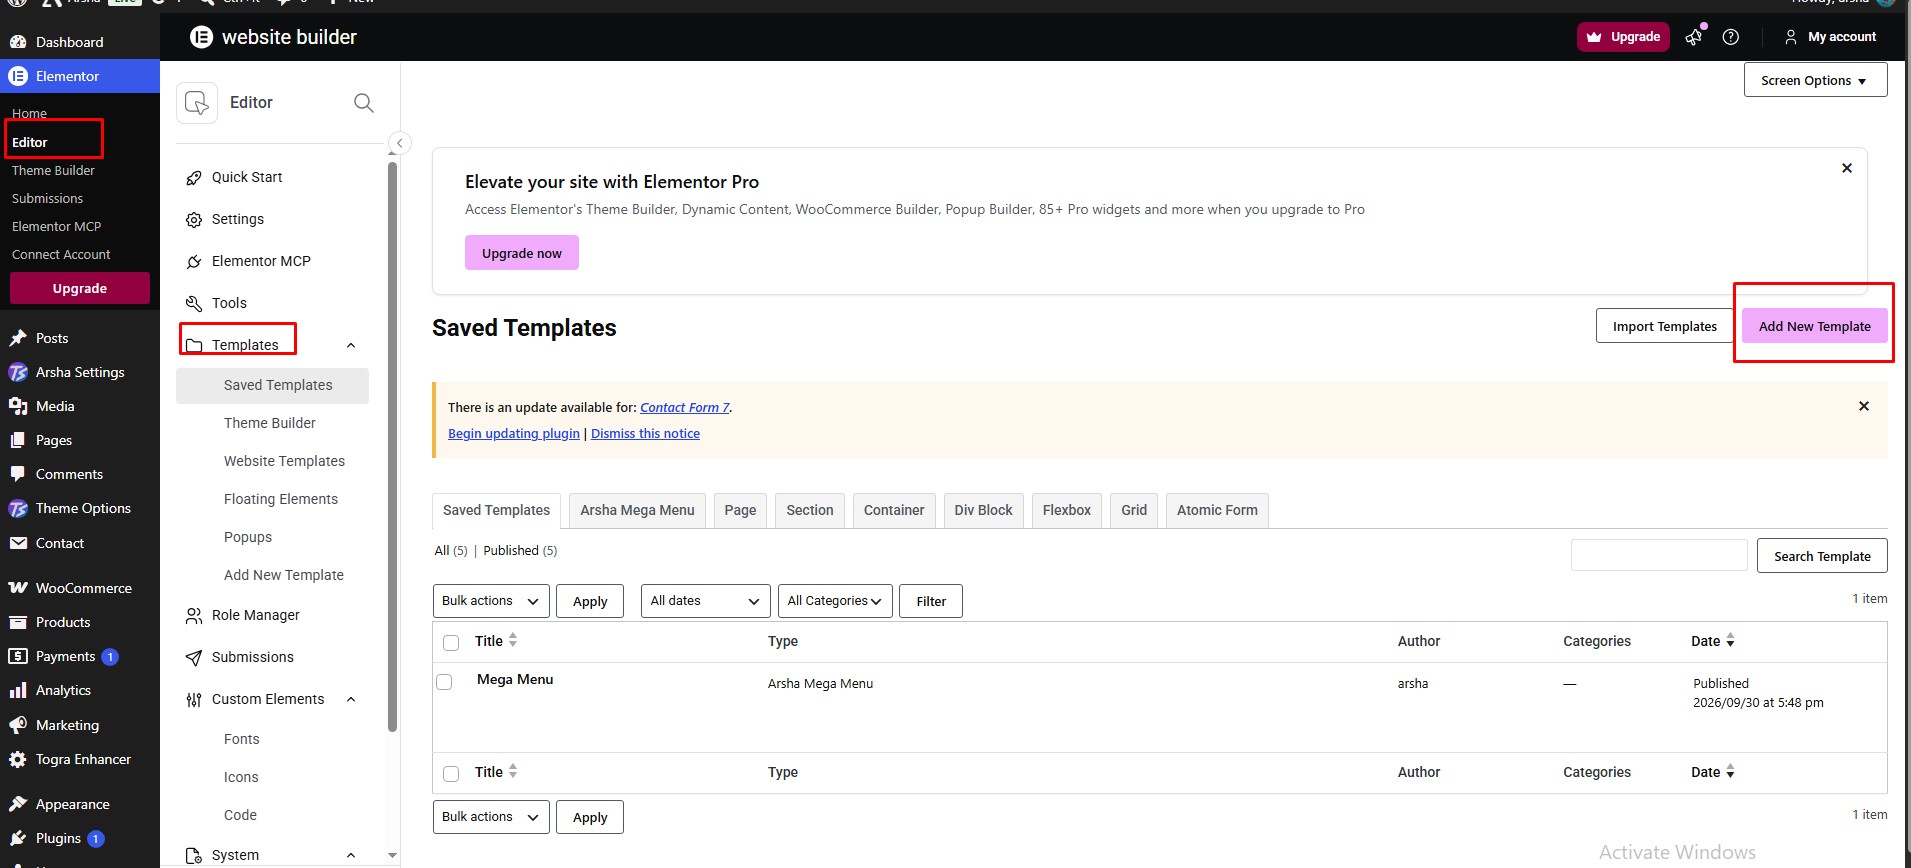Close the Elementor Pro promotion banner
This screenshot has width=1911, height=868.
click(1847, 168)
